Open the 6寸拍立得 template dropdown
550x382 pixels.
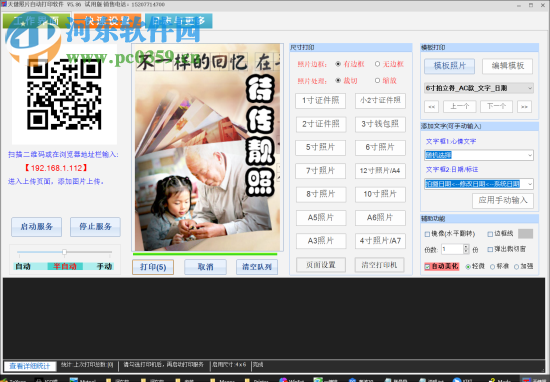(479, 88)
